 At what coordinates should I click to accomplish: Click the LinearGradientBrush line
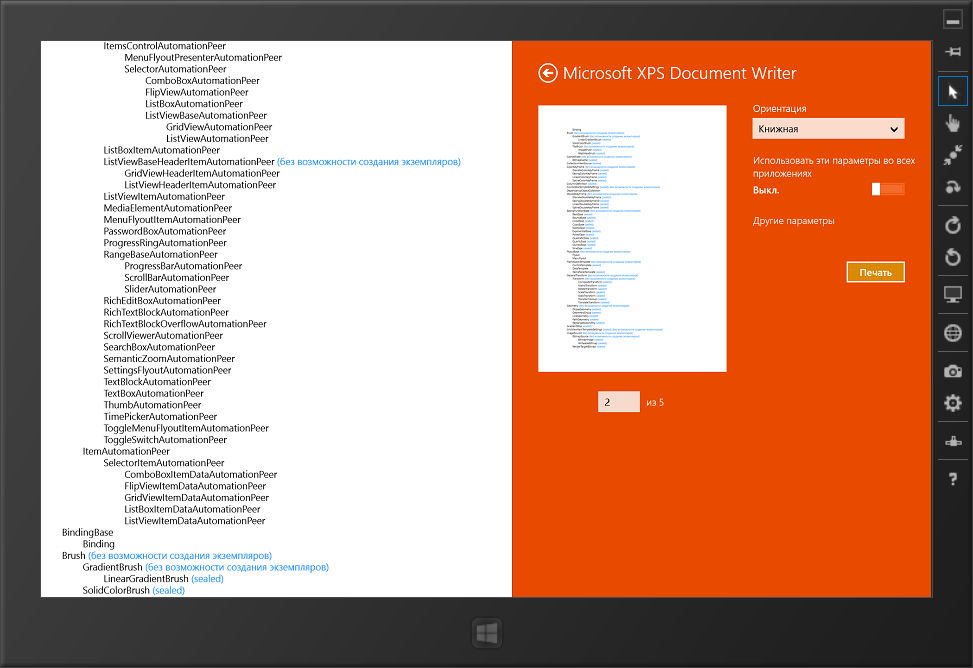(146, 579)
